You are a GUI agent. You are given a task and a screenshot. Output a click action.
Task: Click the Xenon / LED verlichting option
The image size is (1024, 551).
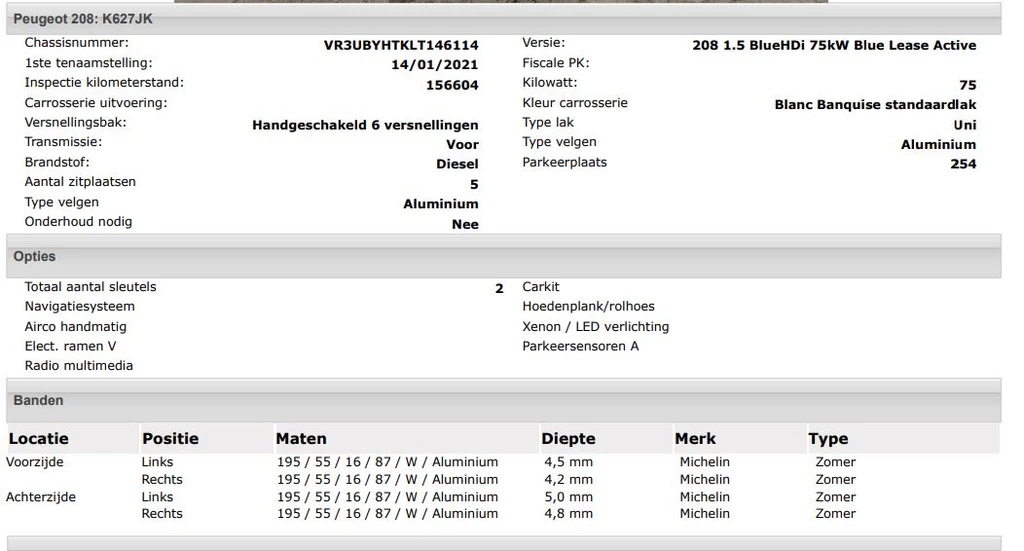[x=595, y=327]
